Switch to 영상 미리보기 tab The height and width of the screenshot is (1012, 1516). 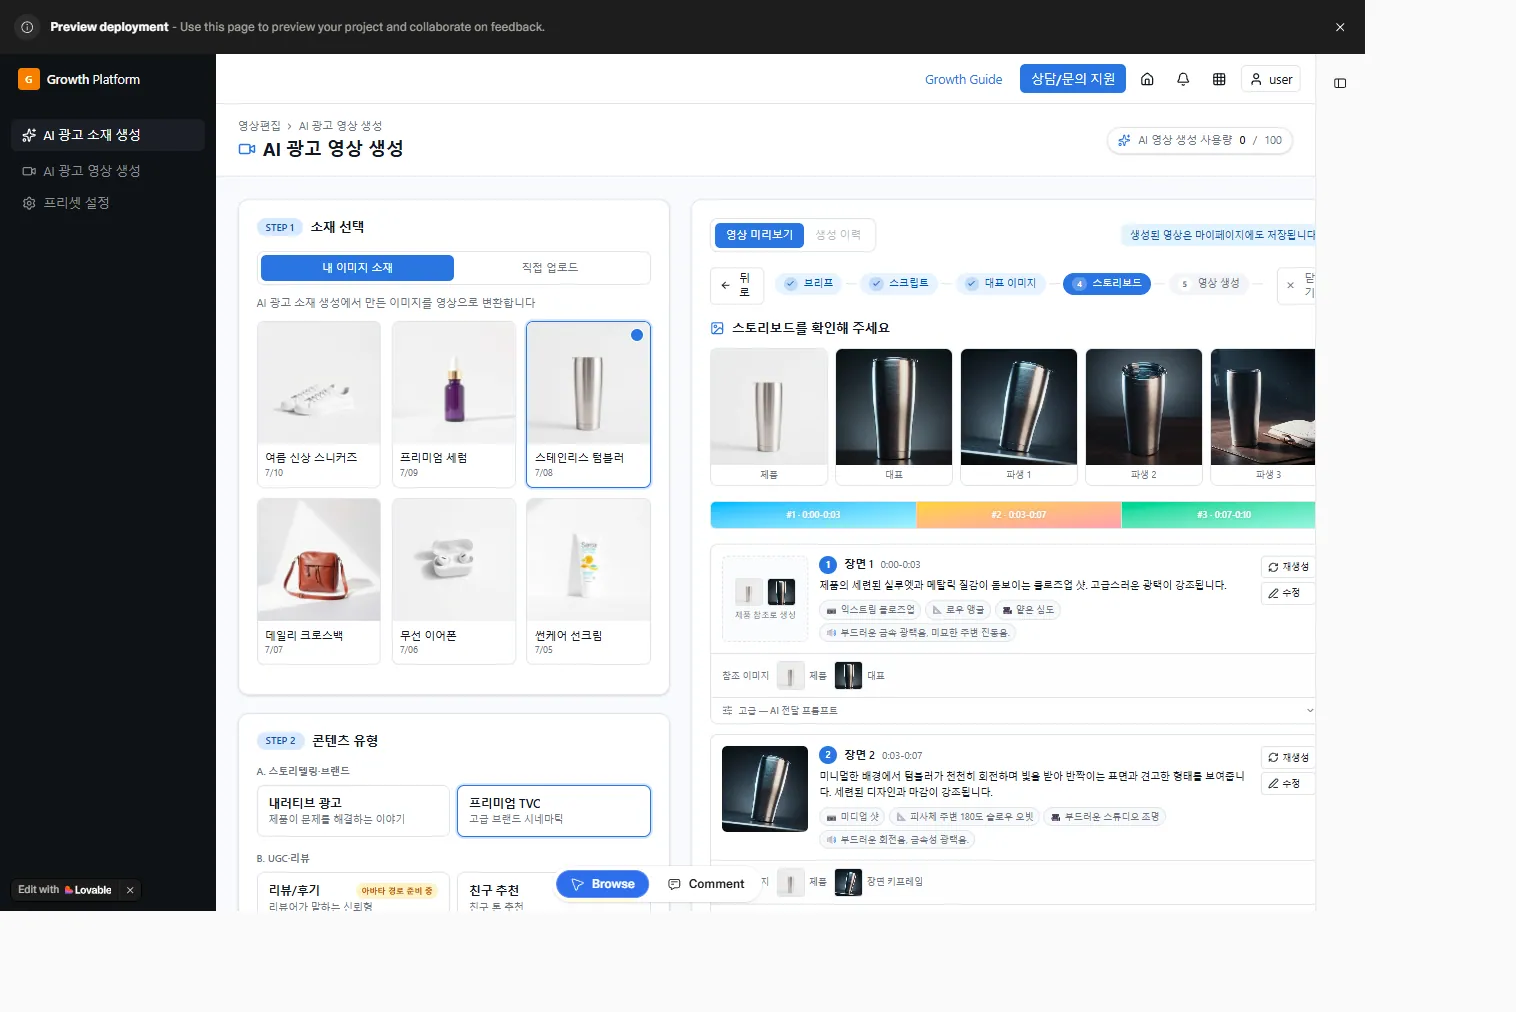tap(759, 235)
